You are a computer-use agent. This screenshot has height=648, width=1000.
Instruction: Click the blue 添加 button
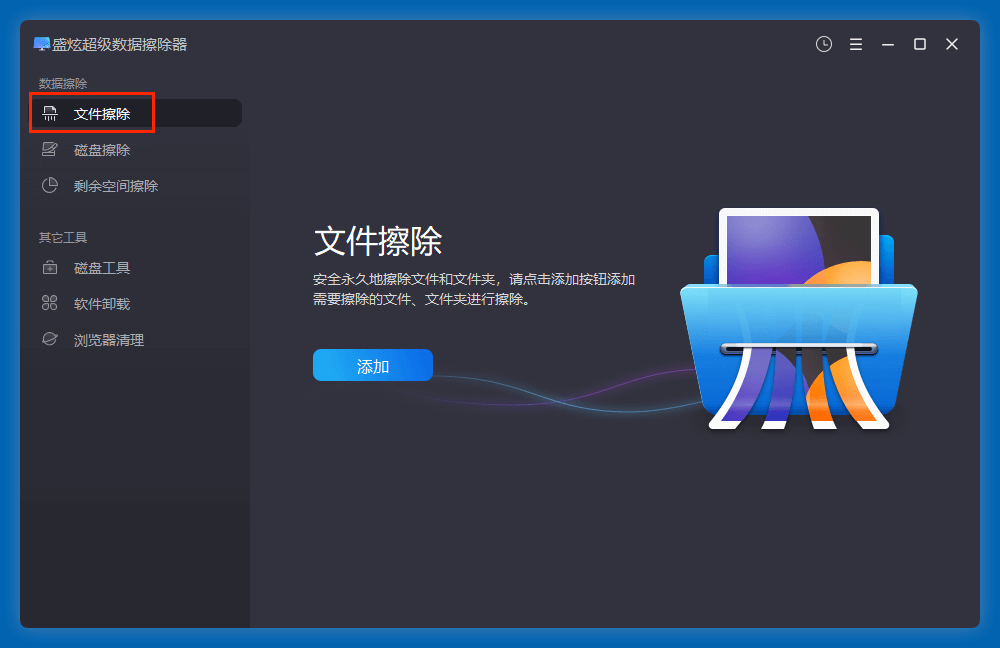(372, 365)
